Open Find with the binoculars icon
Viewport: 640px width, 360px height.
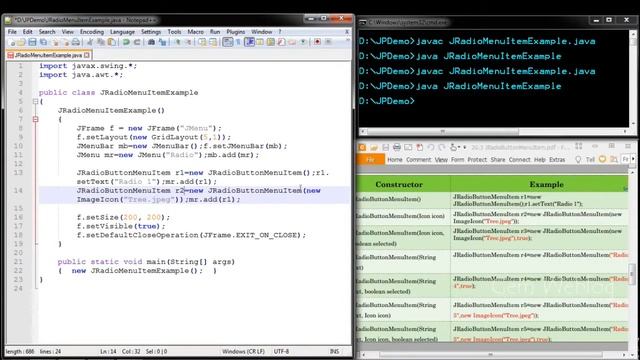[x=151, y=42]
